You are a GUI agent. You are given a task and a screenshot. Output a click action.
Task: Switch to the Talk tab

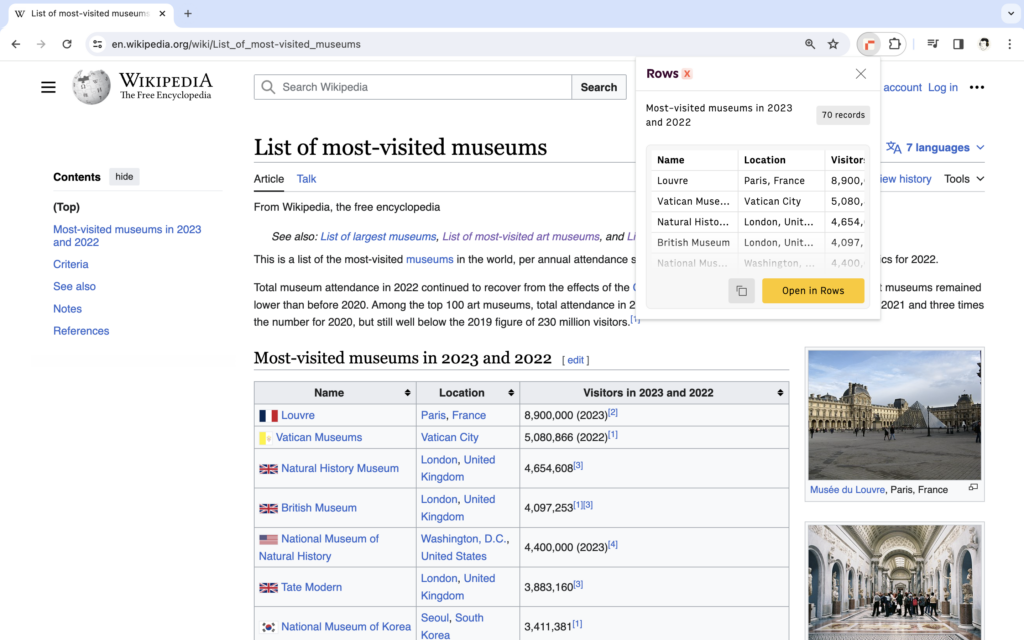(306, 179)
